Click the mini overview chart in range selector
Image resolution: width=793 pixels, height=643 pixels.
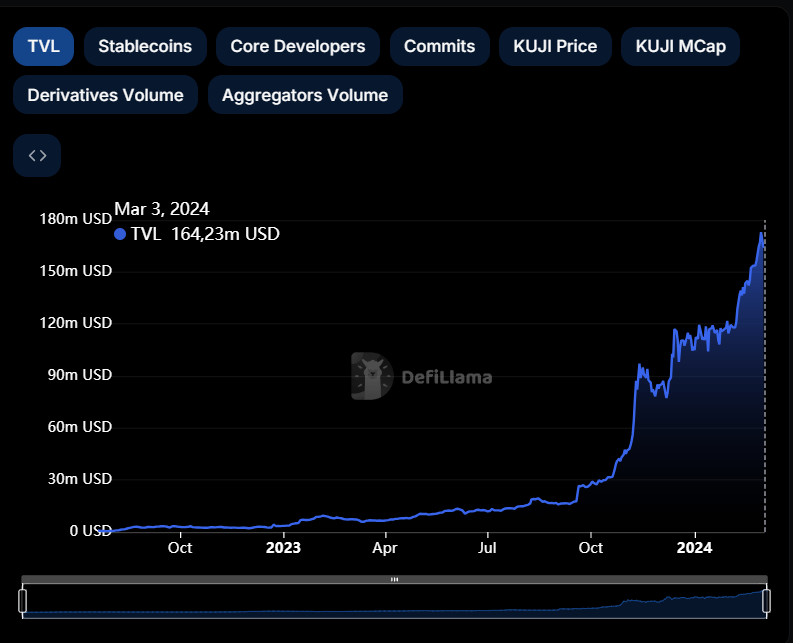[394, 602]
